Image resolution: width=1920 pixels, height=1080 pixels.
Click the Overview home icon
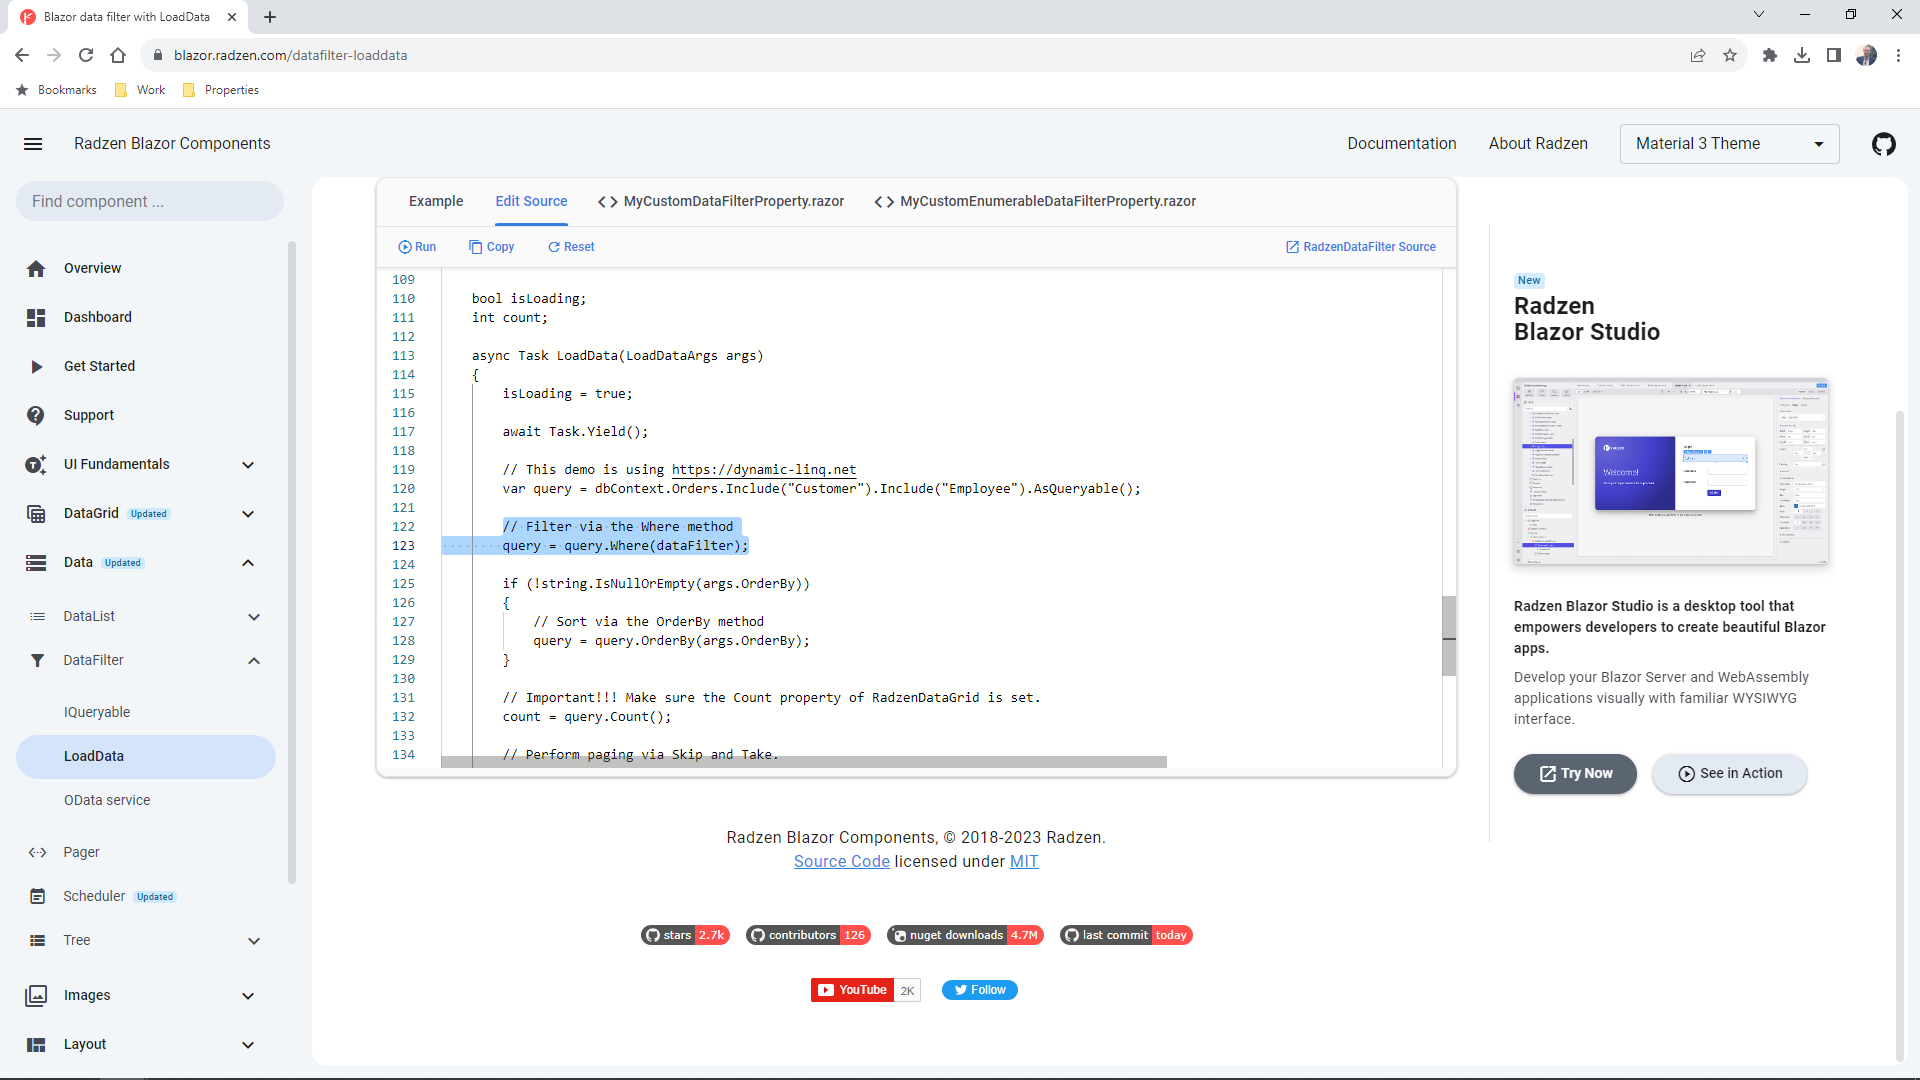click(36, 268)
